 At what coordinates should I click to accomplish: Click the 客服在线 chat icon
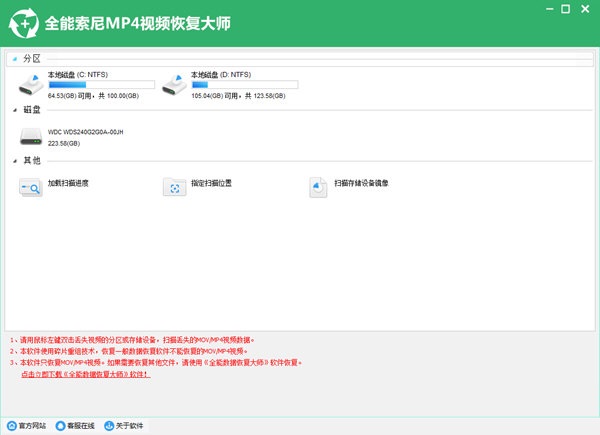click(60, 425)
